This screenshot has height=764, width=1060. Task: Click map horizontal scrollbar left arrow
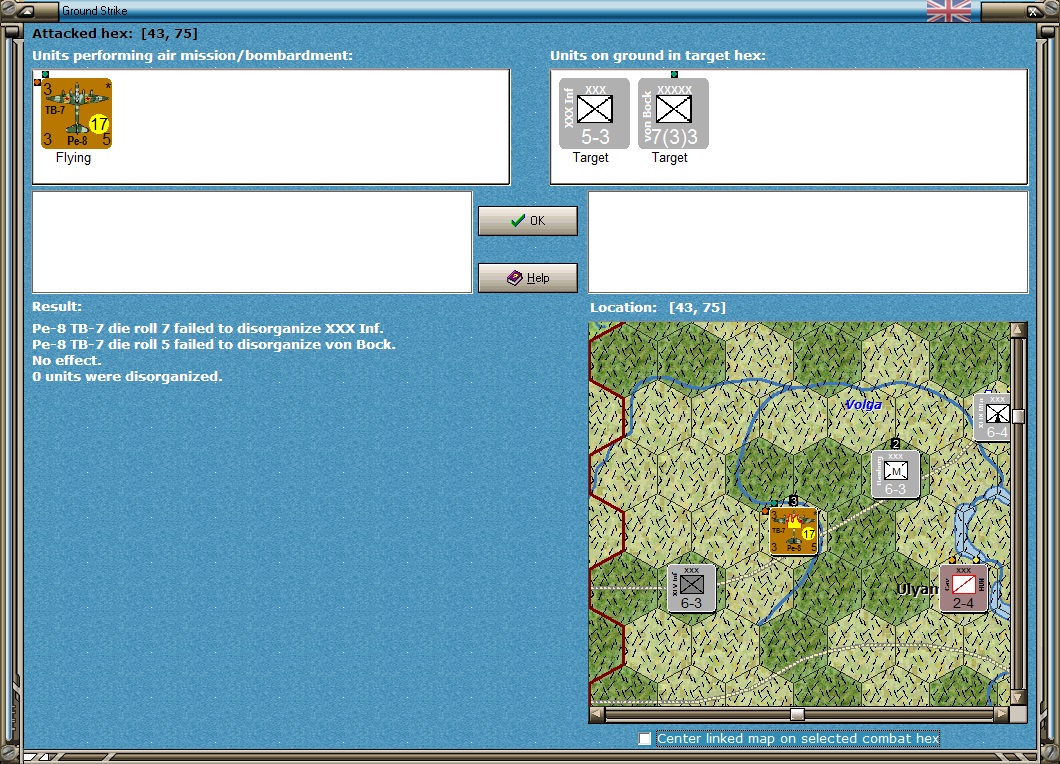click(x=597, y=714)
